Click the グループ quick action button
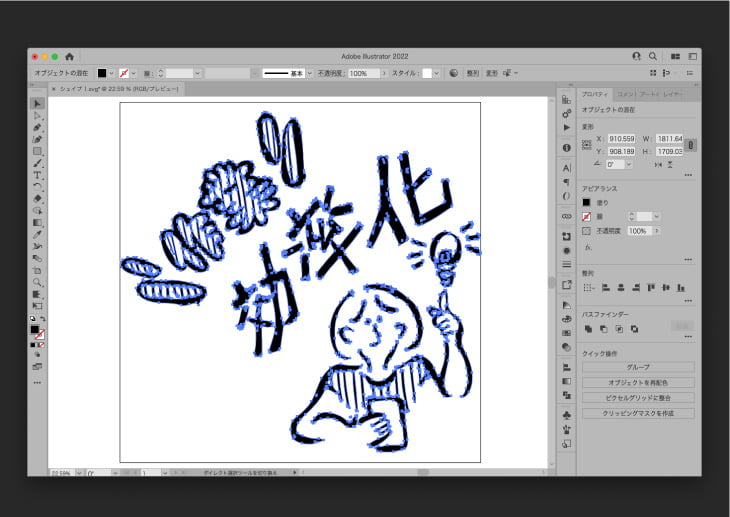 click(637, 367)
